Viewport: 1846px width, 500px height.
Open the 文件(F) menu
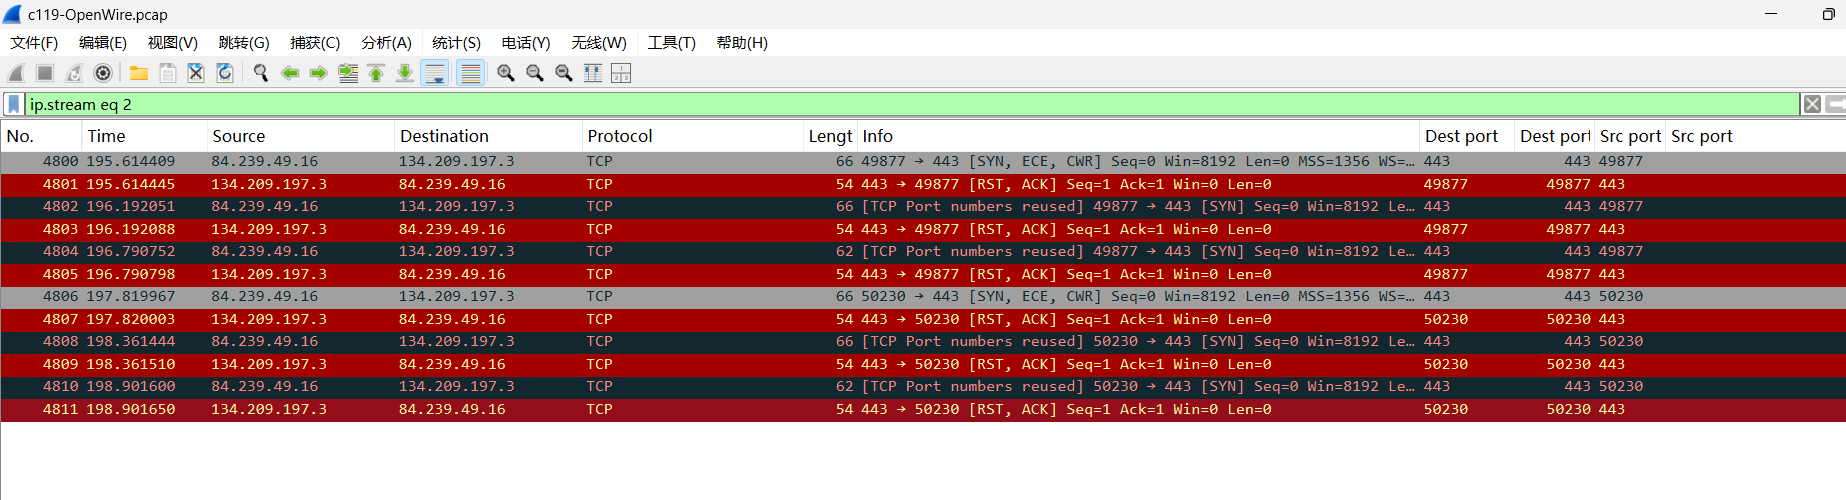(x=34, y=43)
